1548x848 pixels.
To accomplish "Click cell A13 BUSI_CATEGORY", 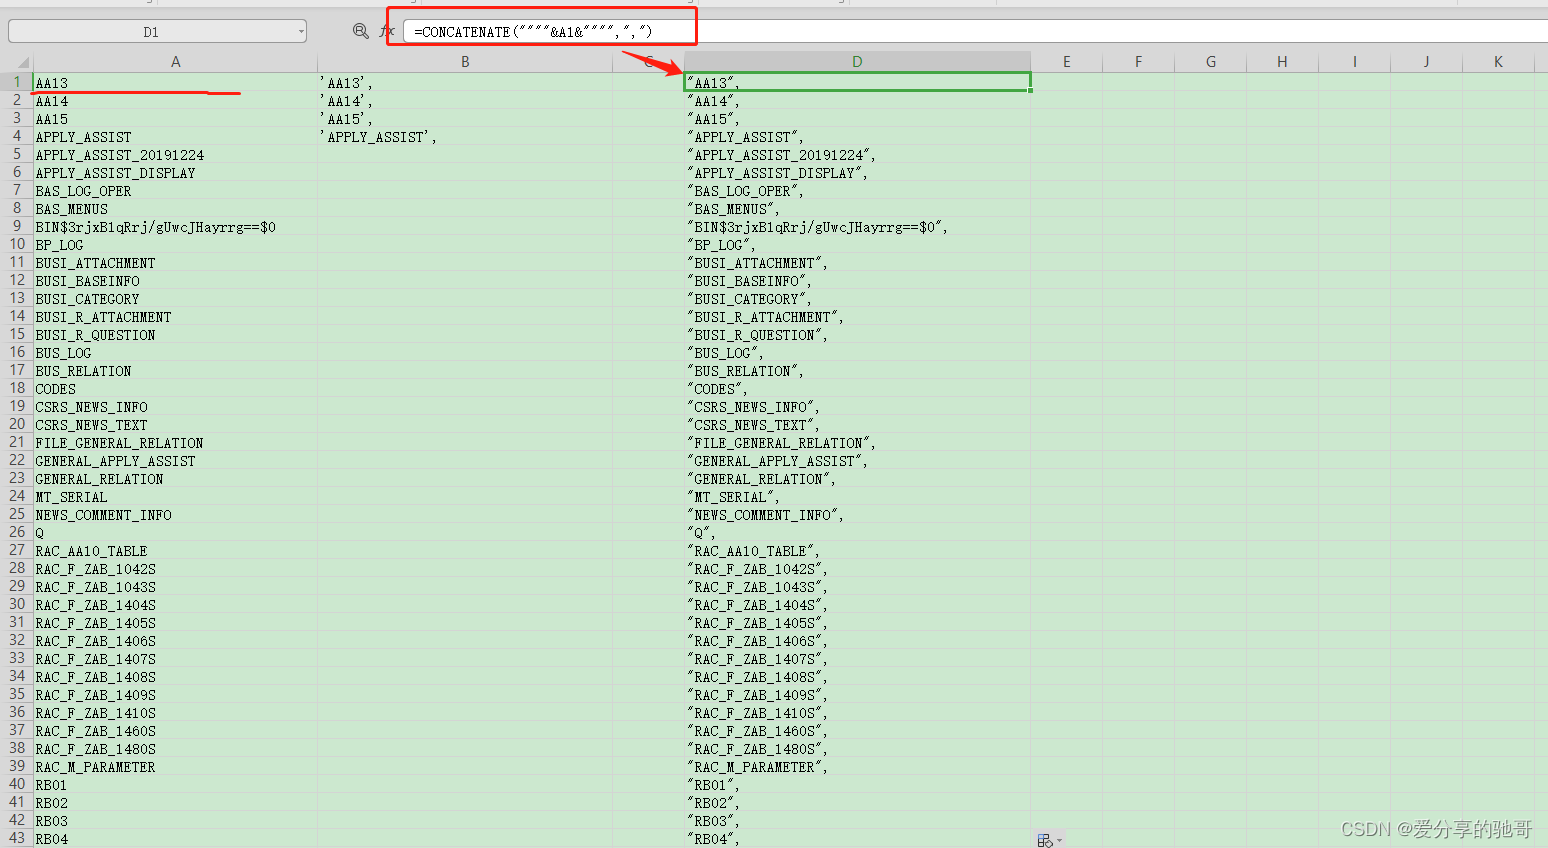I will click(x=176, y=299).
